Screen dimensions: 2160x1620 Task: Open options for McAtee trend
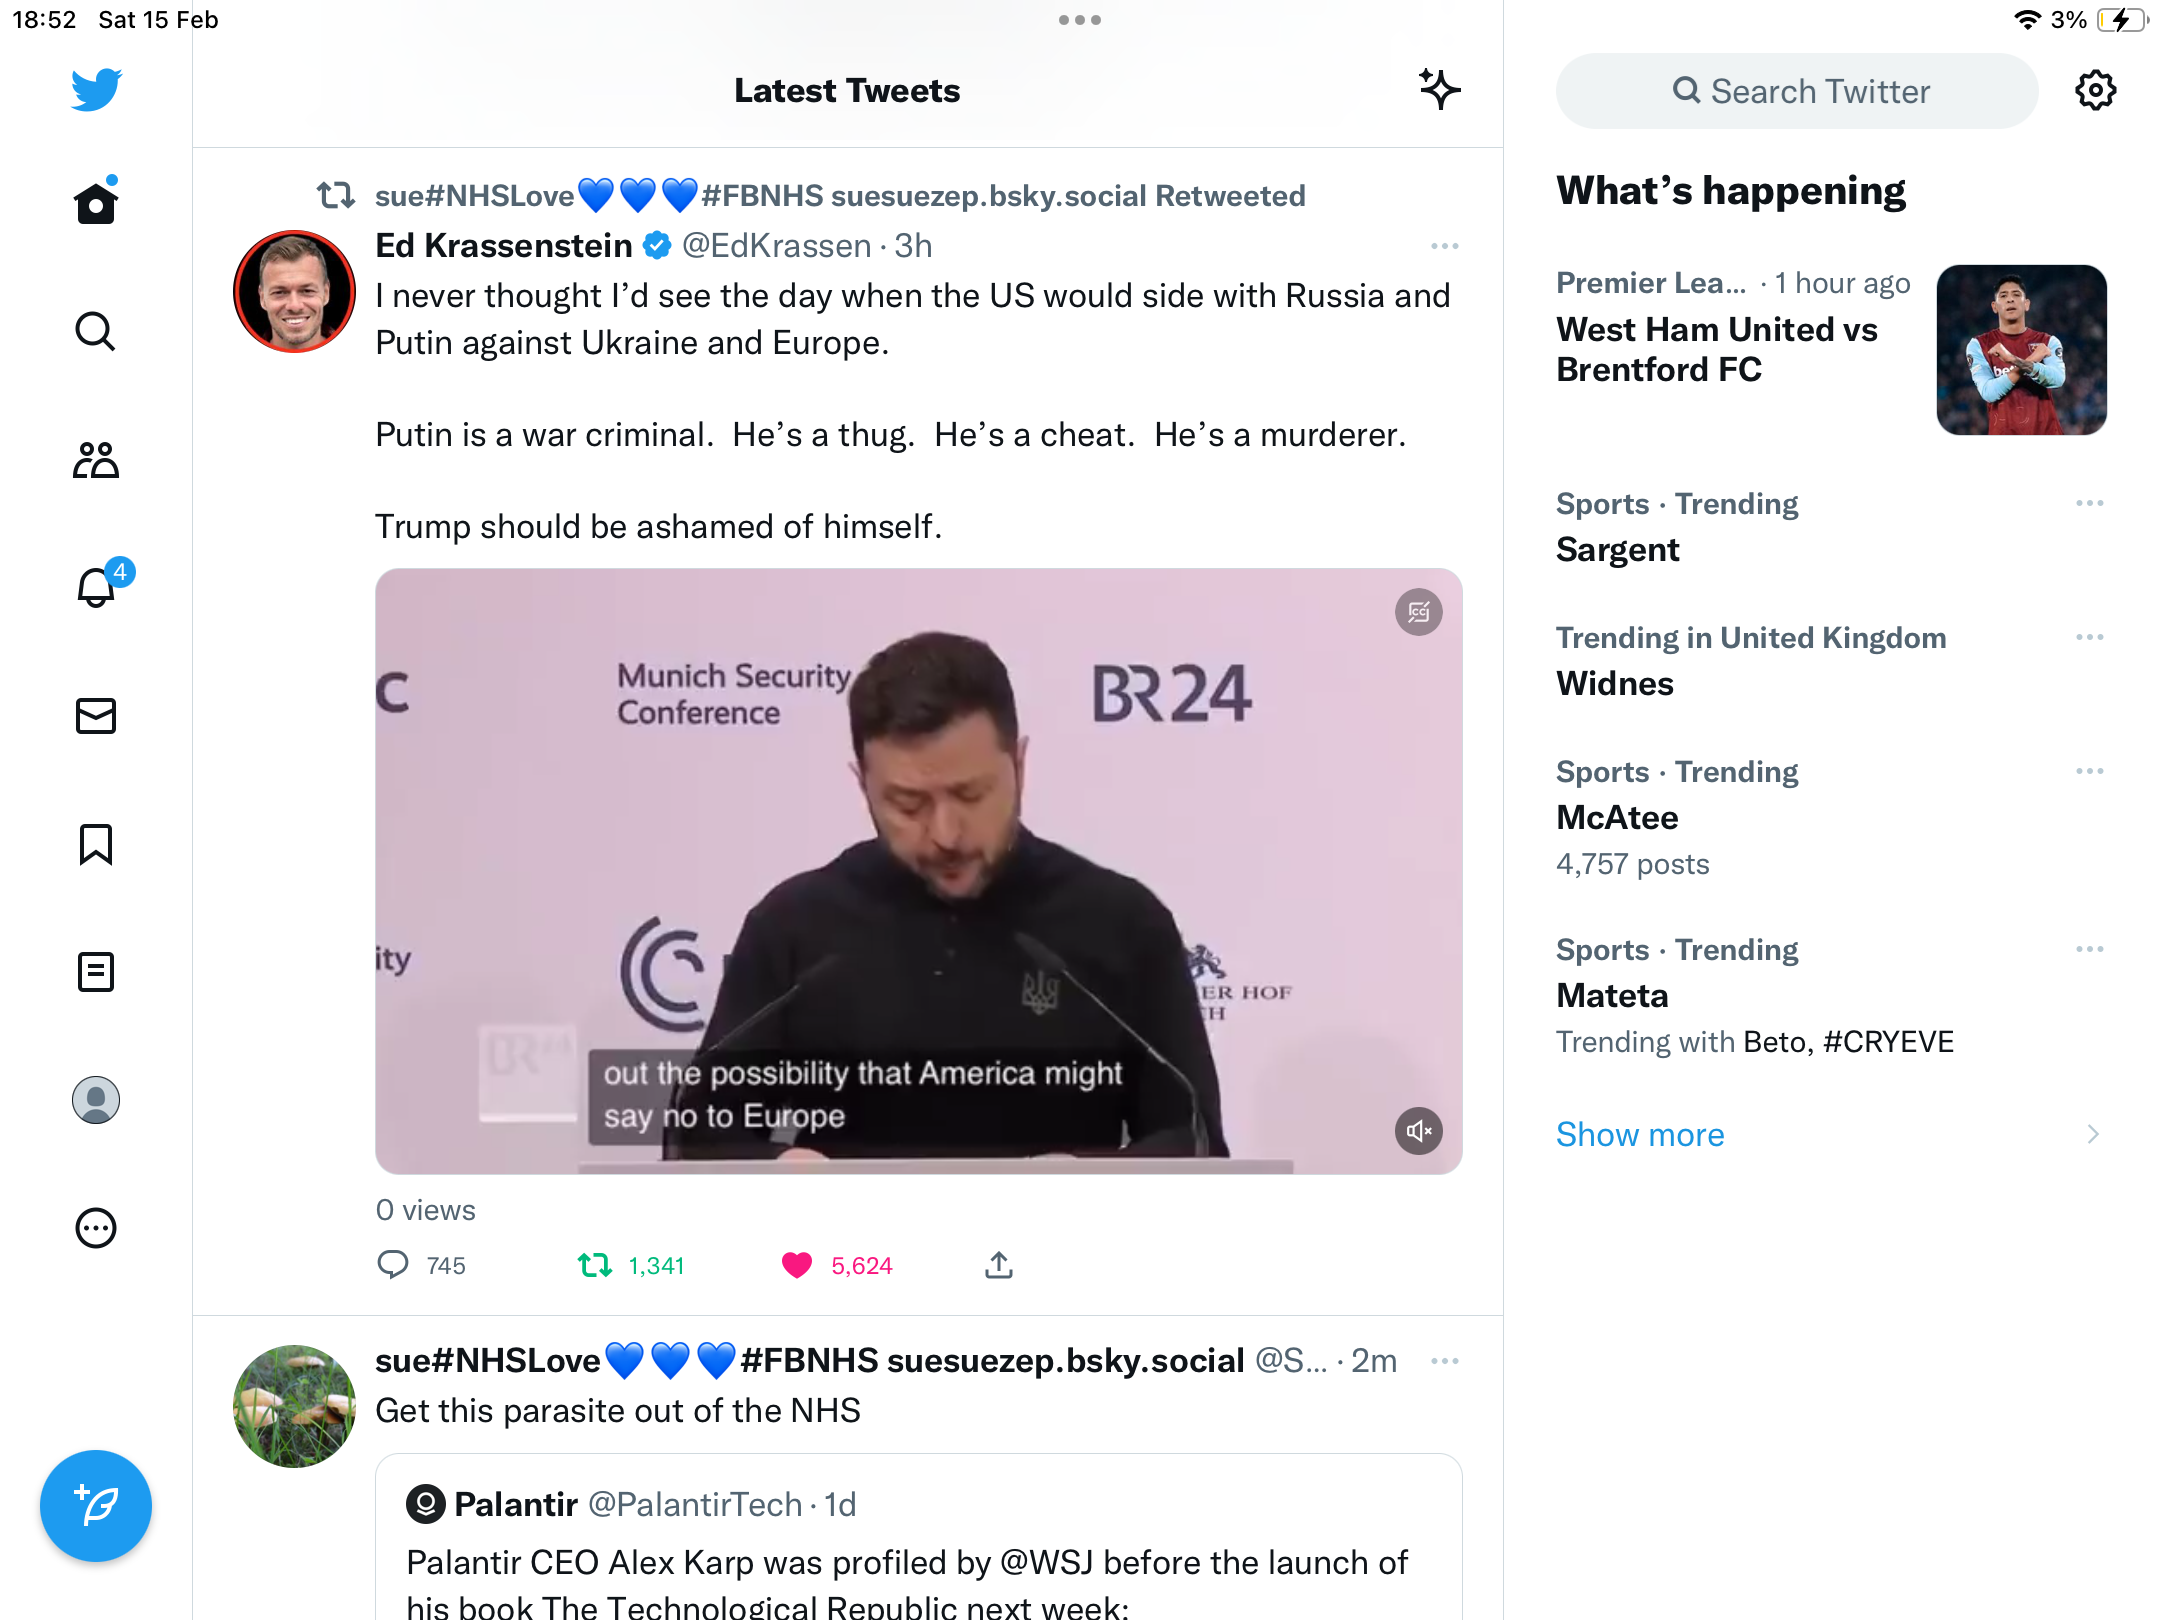pos(2089,771)
